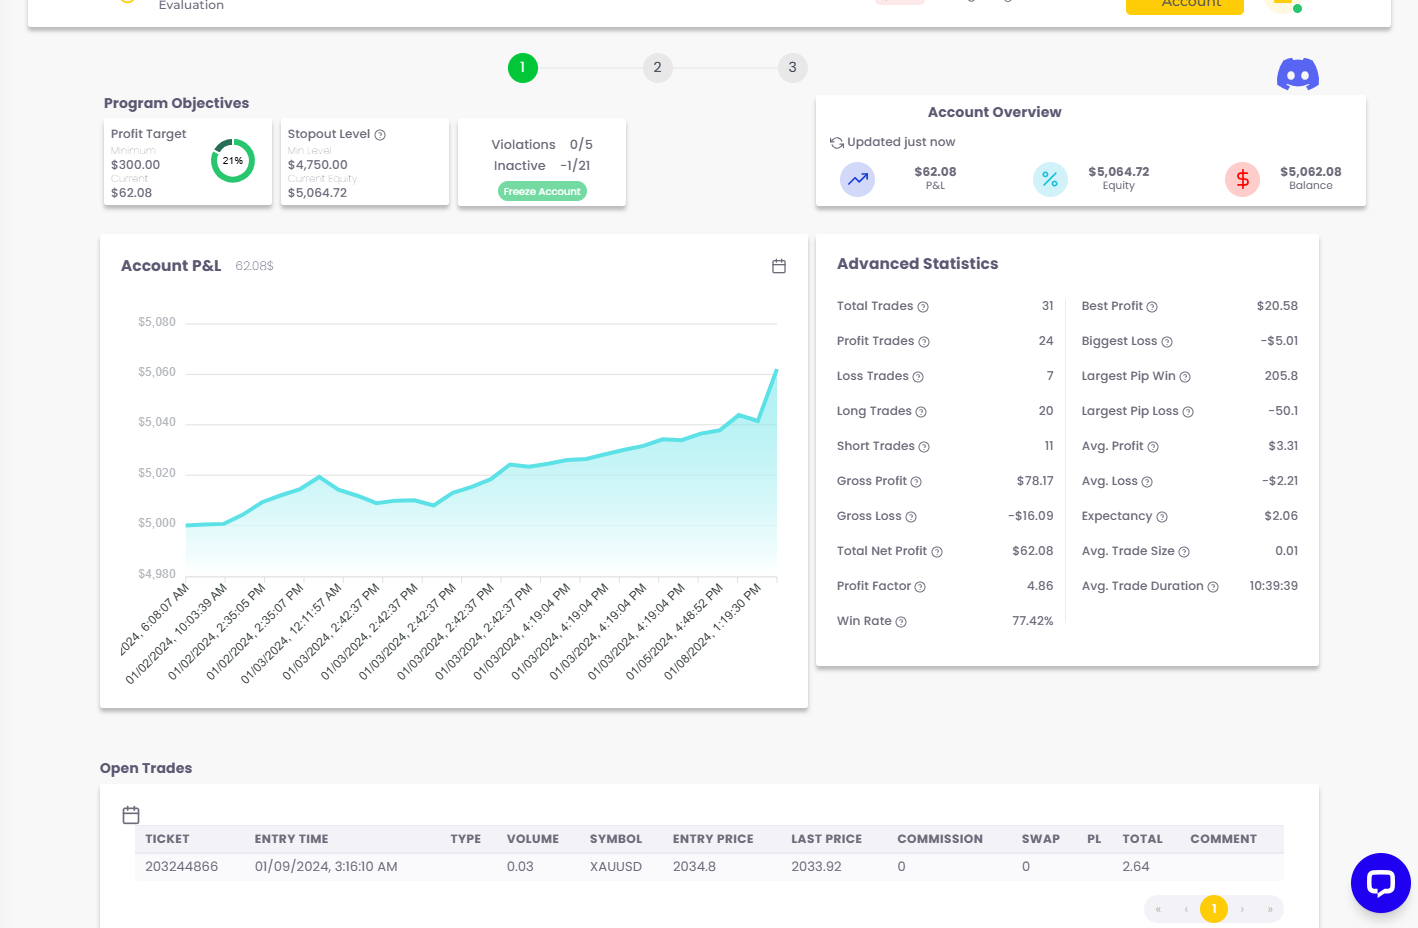
Task: Click the refresh icon beside Updated just now
Action: pyautogui.click(x=837, y=143)
